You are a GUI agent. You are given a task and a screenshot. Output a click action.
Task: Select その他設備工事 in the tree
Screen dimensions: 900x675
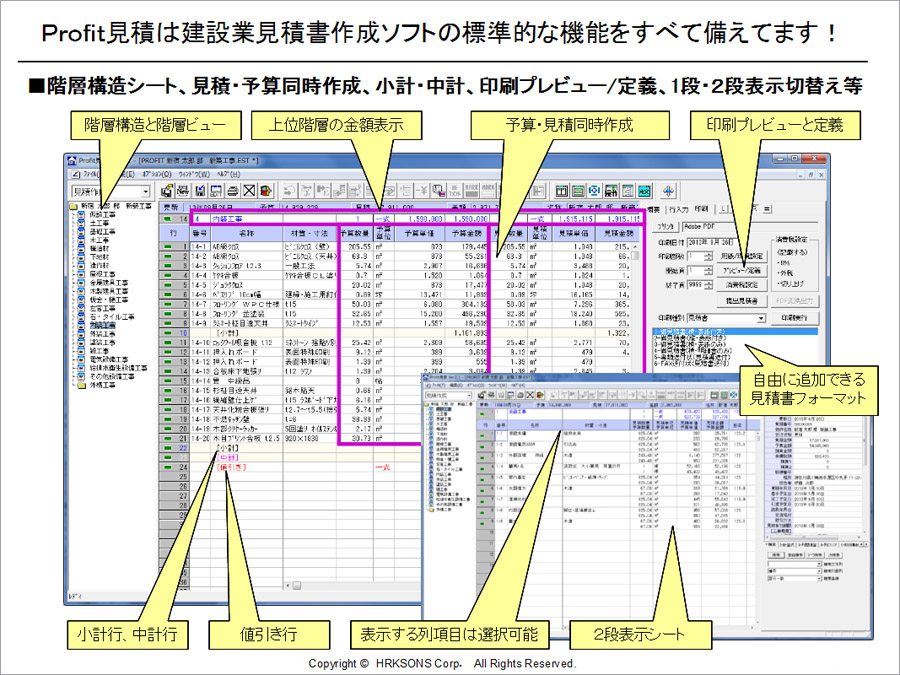pyautogui.click(x=112, y=377)
